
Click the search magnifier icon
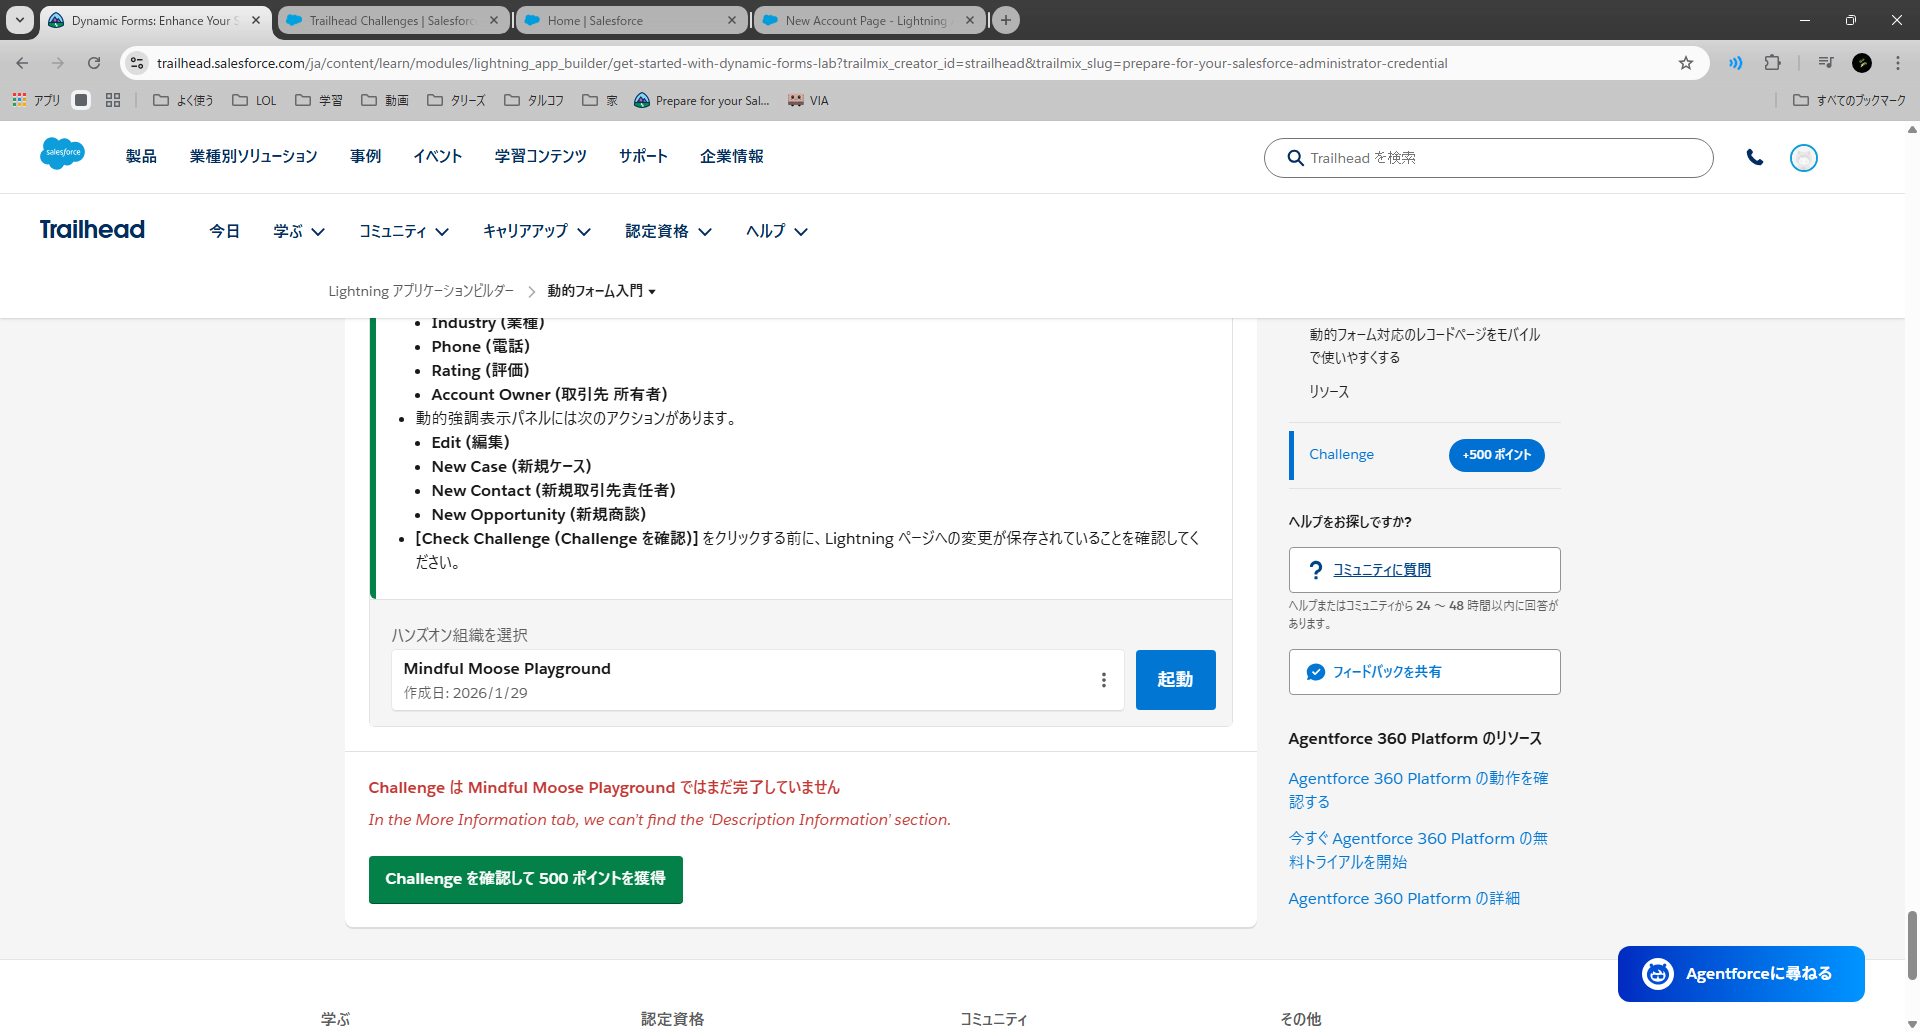coord(1294,158)
